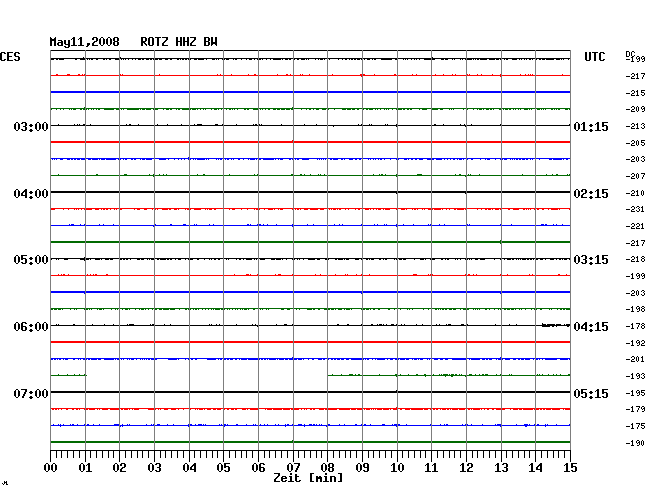Viewport: 650px width, 494px height.
Task: Click the DC offset value -209
Action: pyautogui.click(x=635, y=109)
